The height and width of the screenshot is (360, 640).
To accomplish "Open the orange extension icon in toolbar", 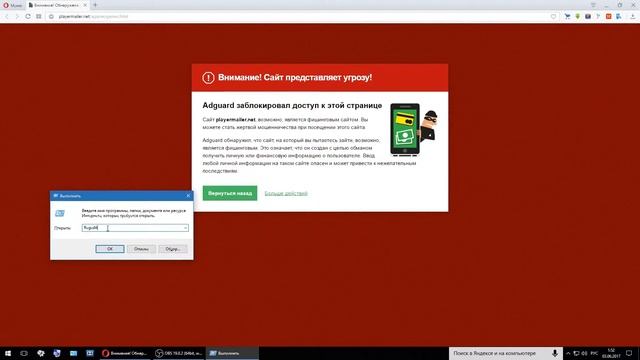I will click(x=609, y=16).
